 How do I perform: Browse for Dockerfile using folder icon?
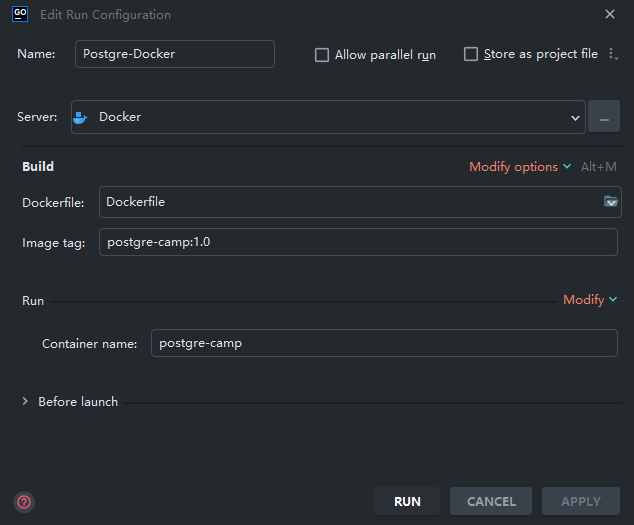coord(611,201)
